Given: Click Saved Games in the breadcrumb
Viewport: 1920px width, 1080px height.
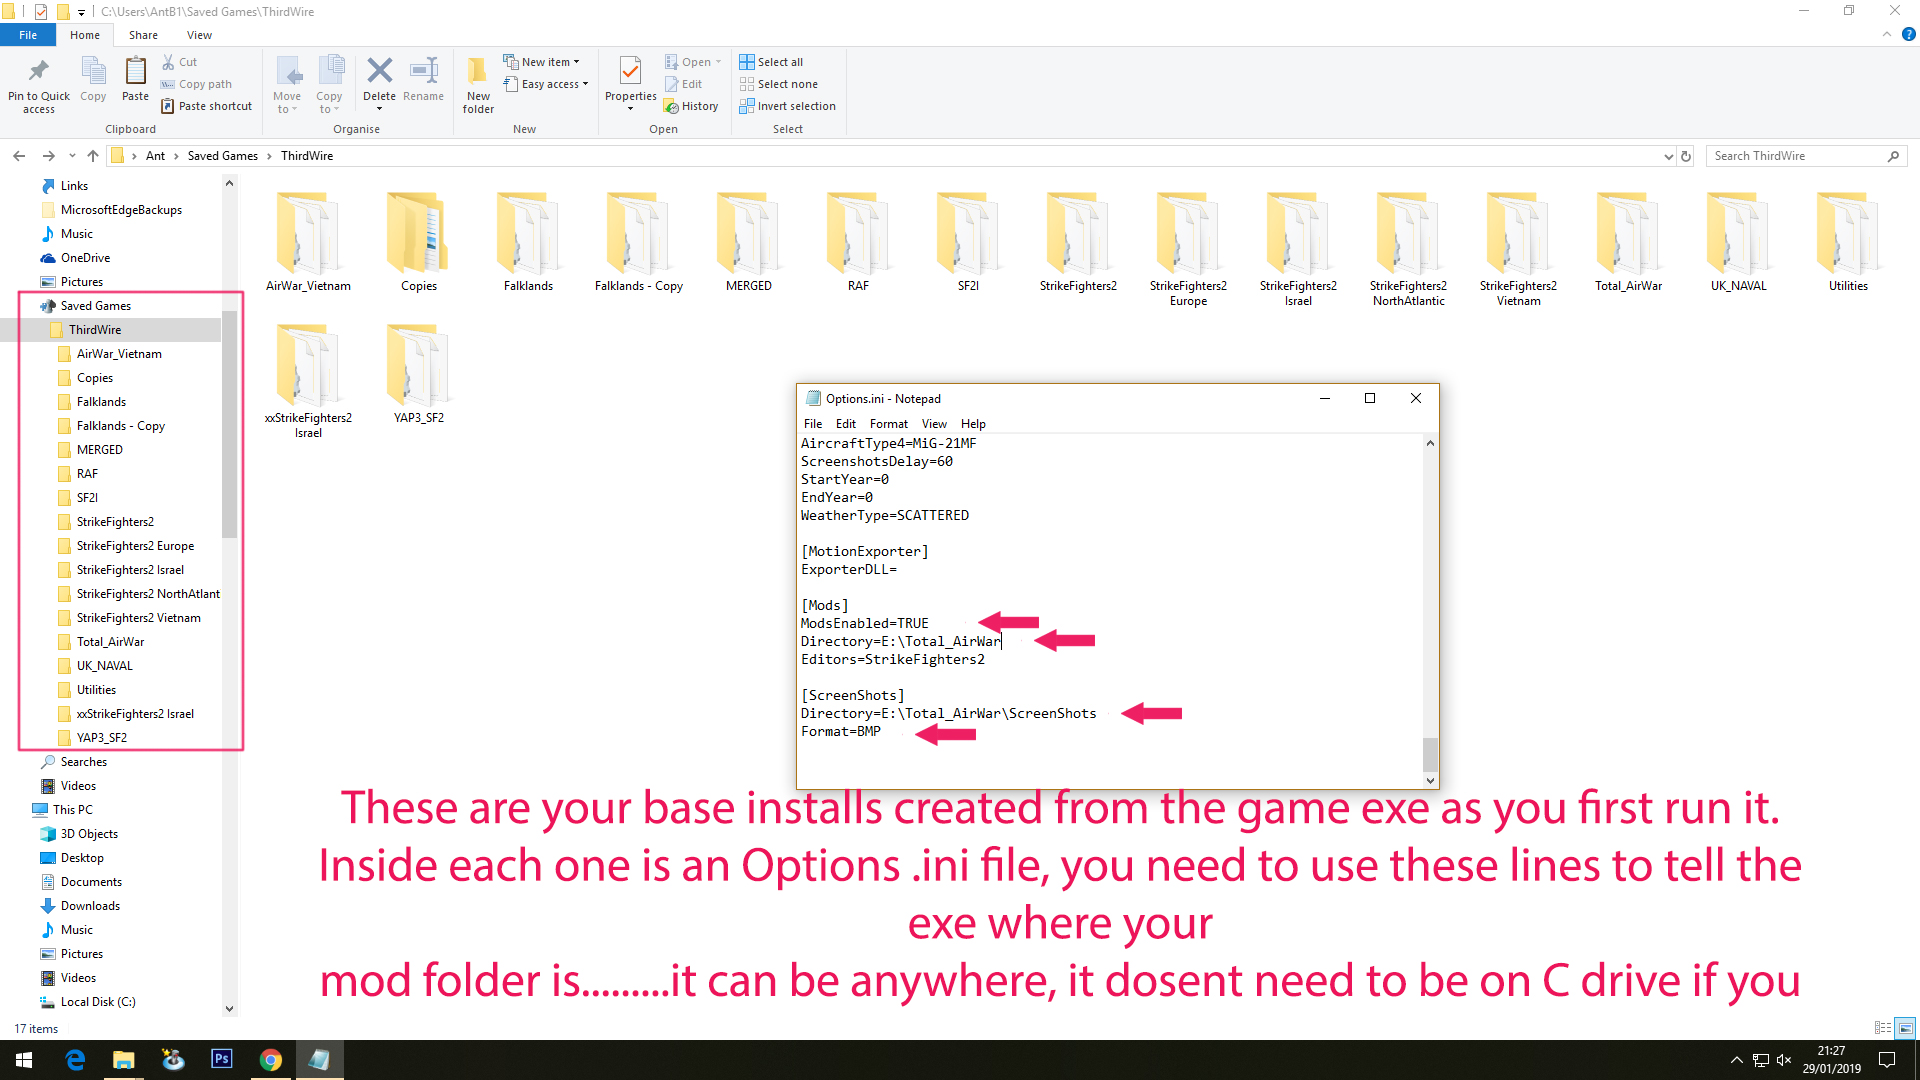Looking at the screenshot, I should coord(223,156).
